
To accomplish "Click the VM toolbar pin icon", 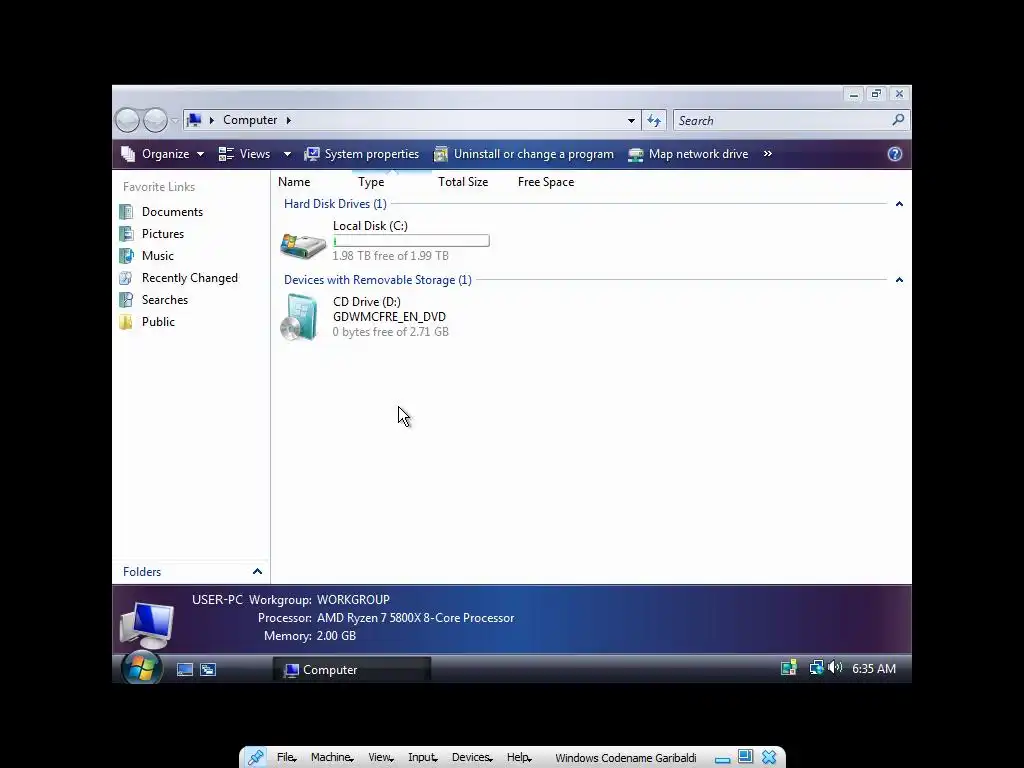I will point(255,758).
